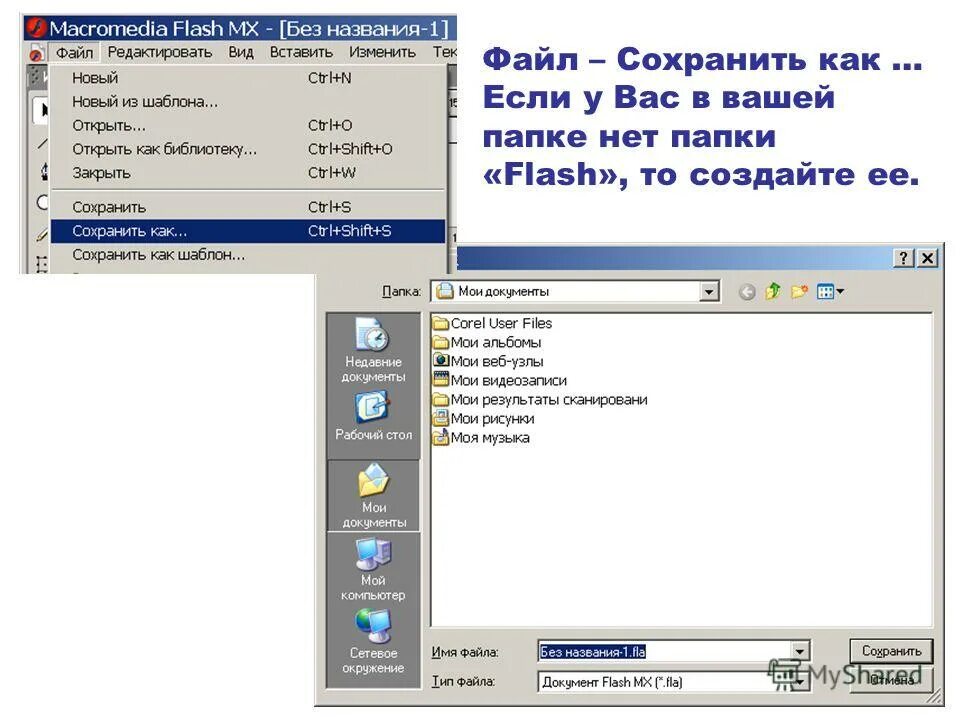Click the dialog help question-mark button

(x=904, y=258)
